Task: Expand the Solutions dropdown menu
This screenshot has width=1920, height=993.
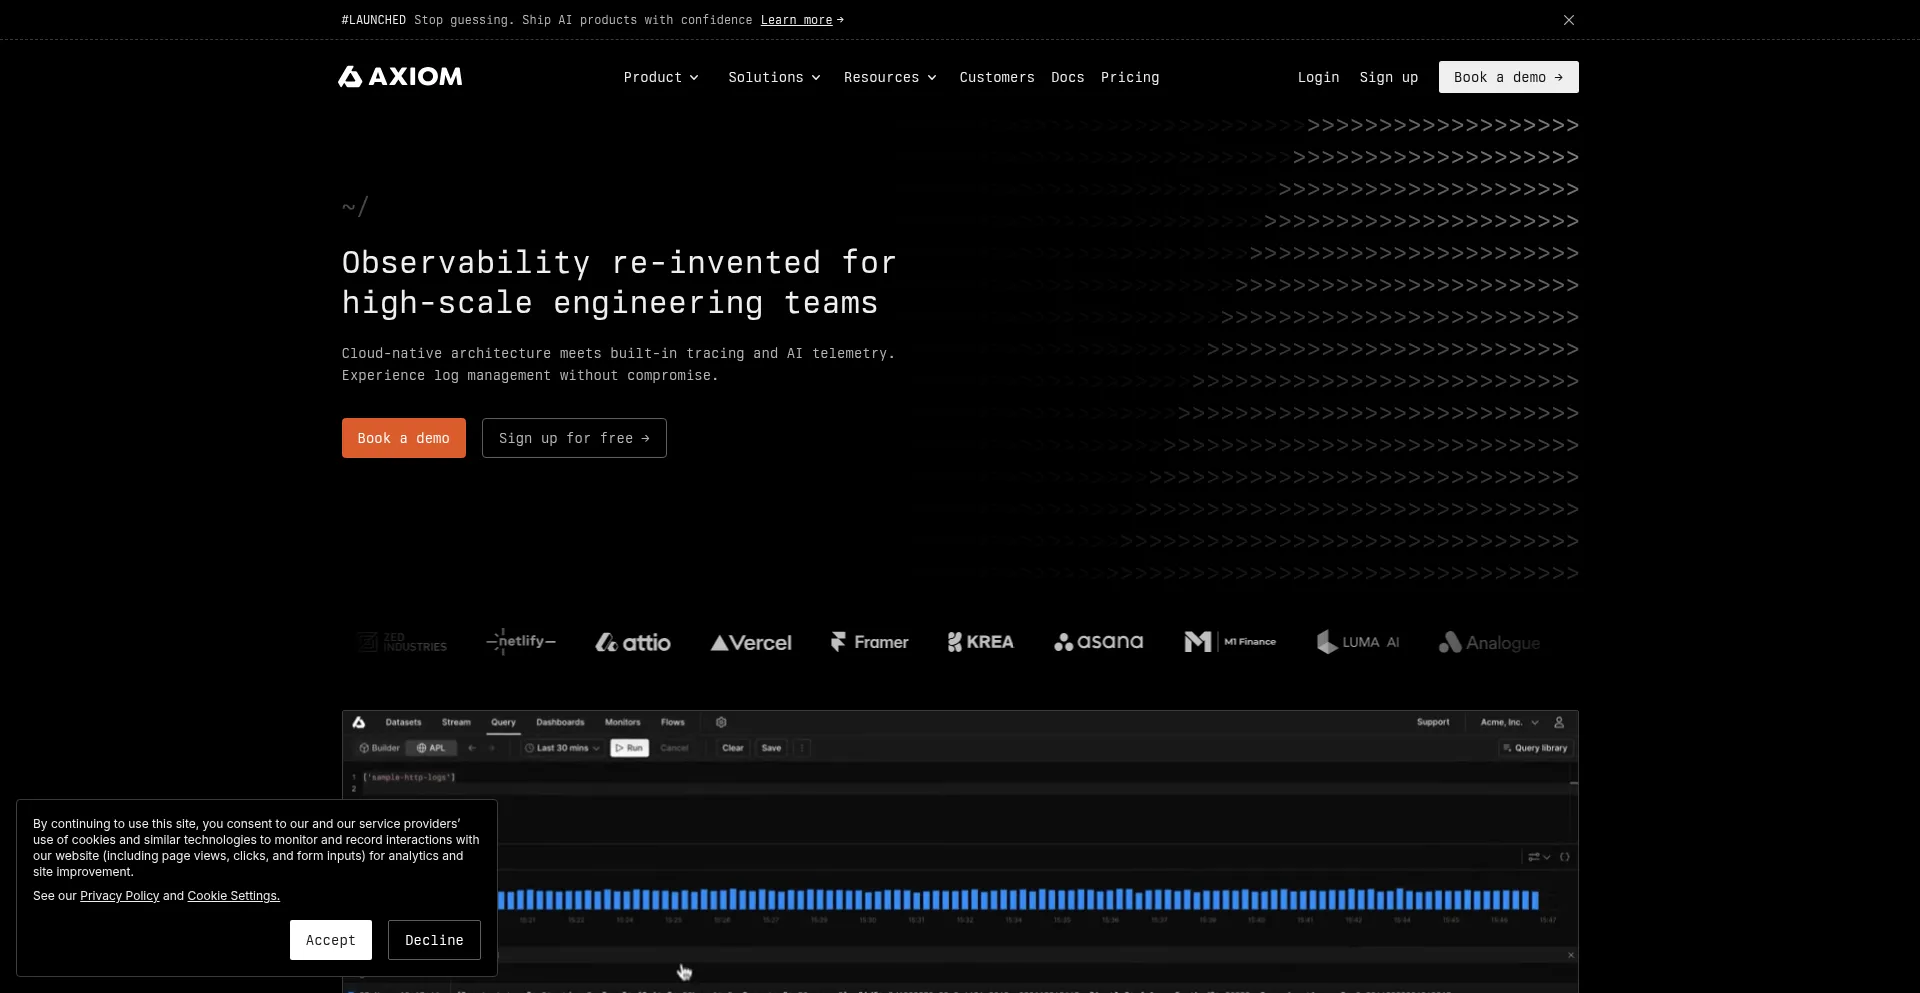Action: point(774,77)
